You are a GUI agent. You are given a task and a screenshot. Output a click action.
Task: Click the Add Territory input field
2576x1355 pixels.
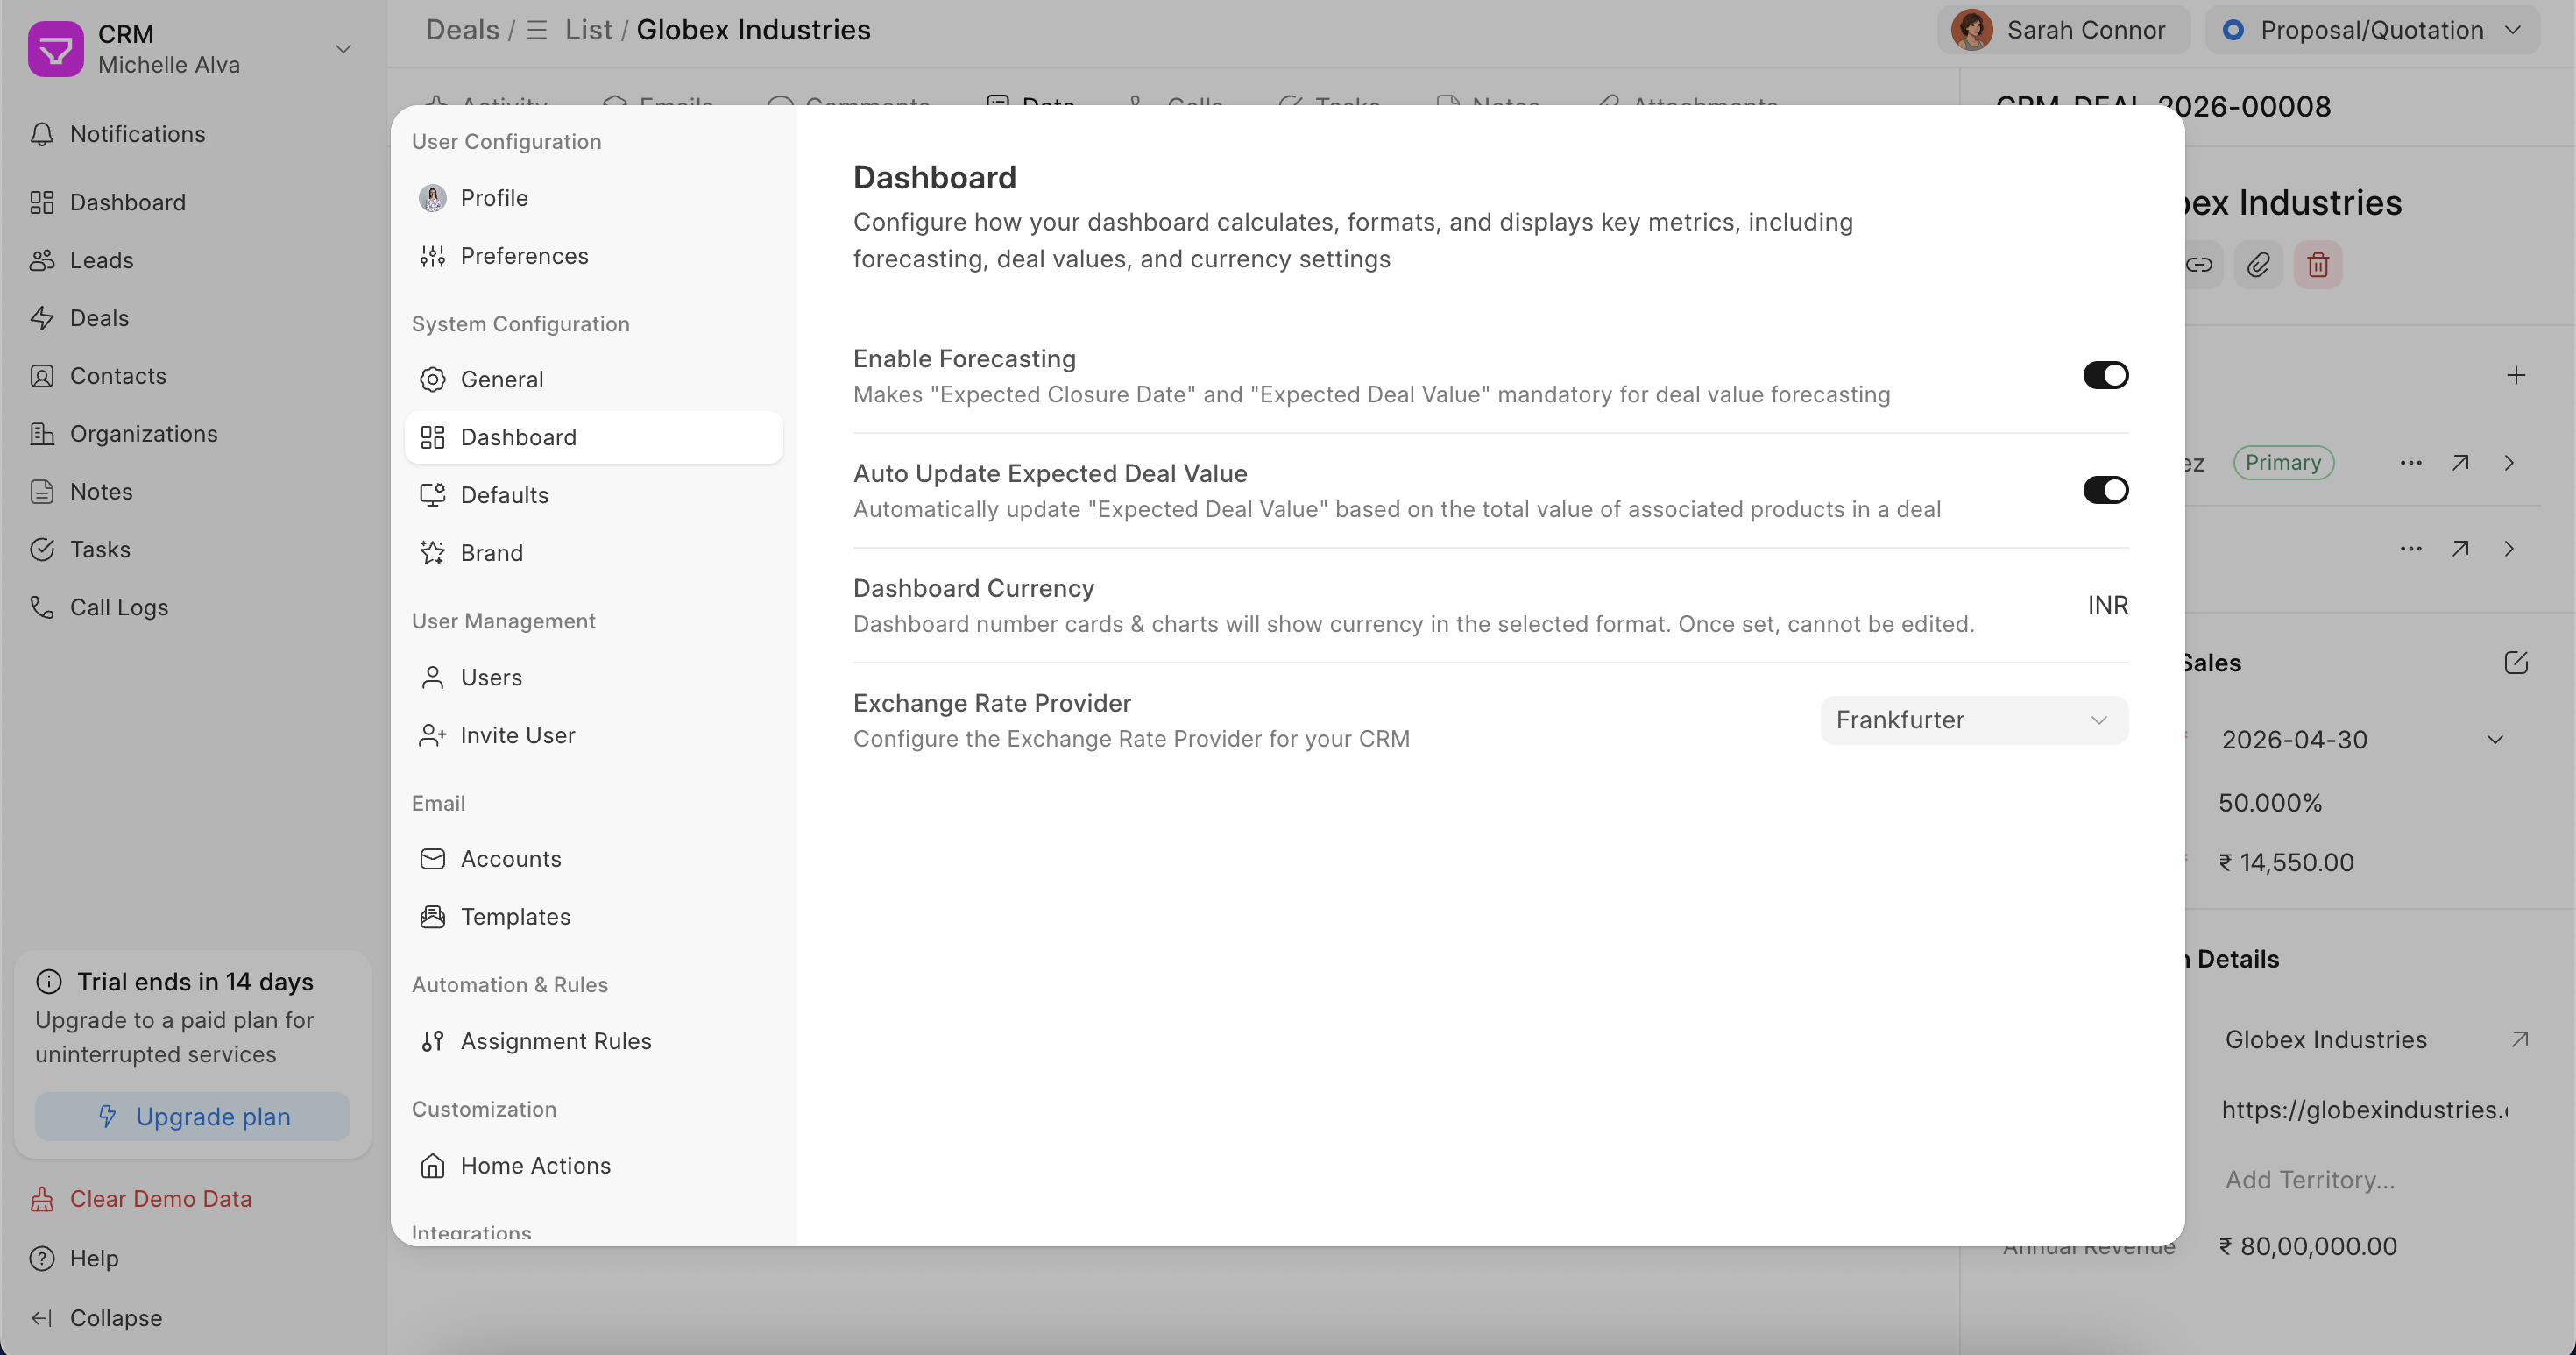[x=2310, y=1180]
